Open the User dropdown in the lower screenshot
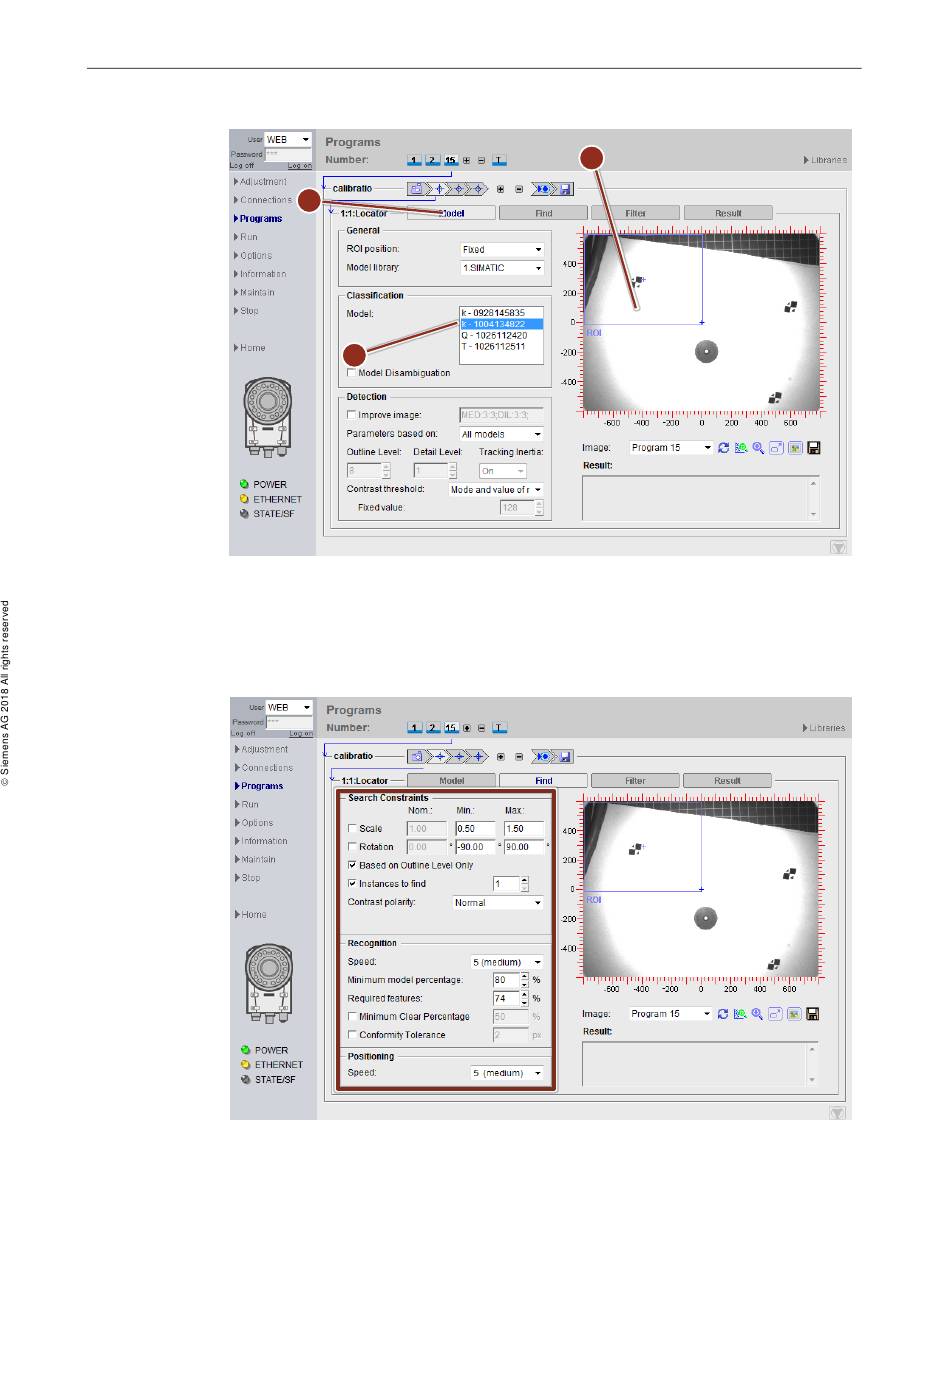The image size is (950, 1387). coord(289,707)
